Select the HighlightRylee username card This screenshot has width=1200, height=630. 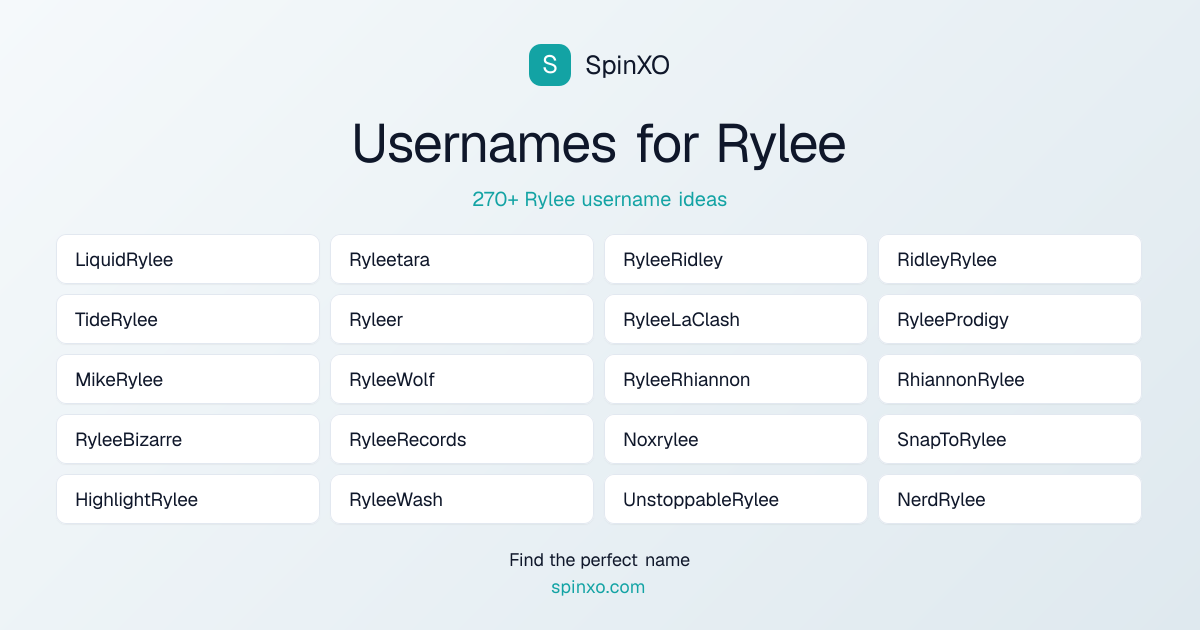[188, 499]
